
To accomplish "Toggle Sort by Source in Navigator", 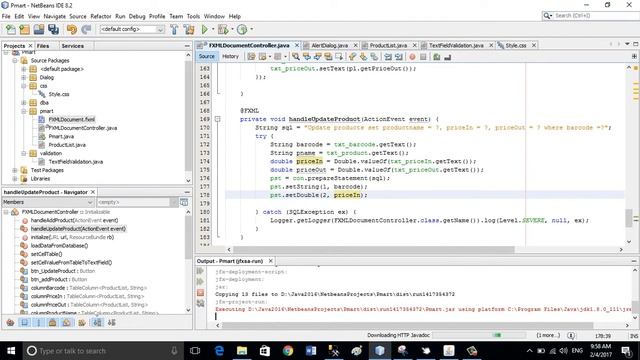I will tap(111, 322).
